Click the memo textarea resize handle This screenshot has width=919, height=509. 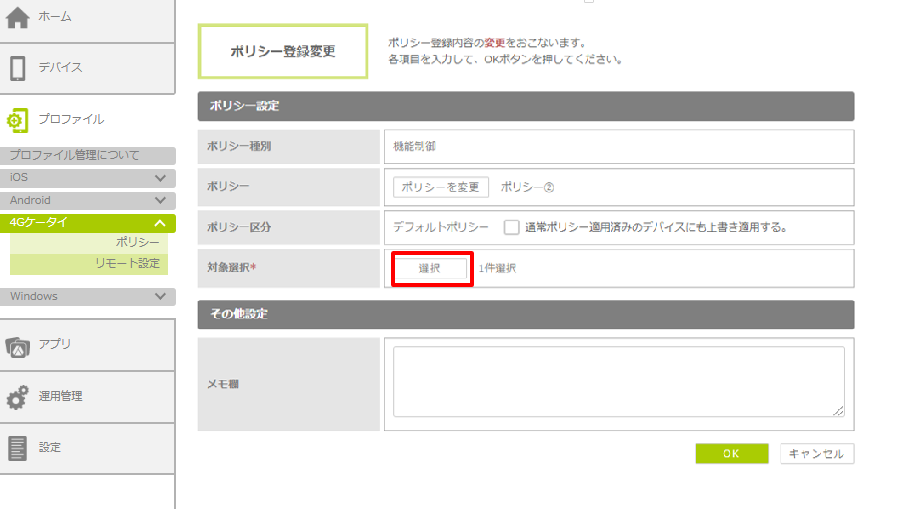[839, 411]
